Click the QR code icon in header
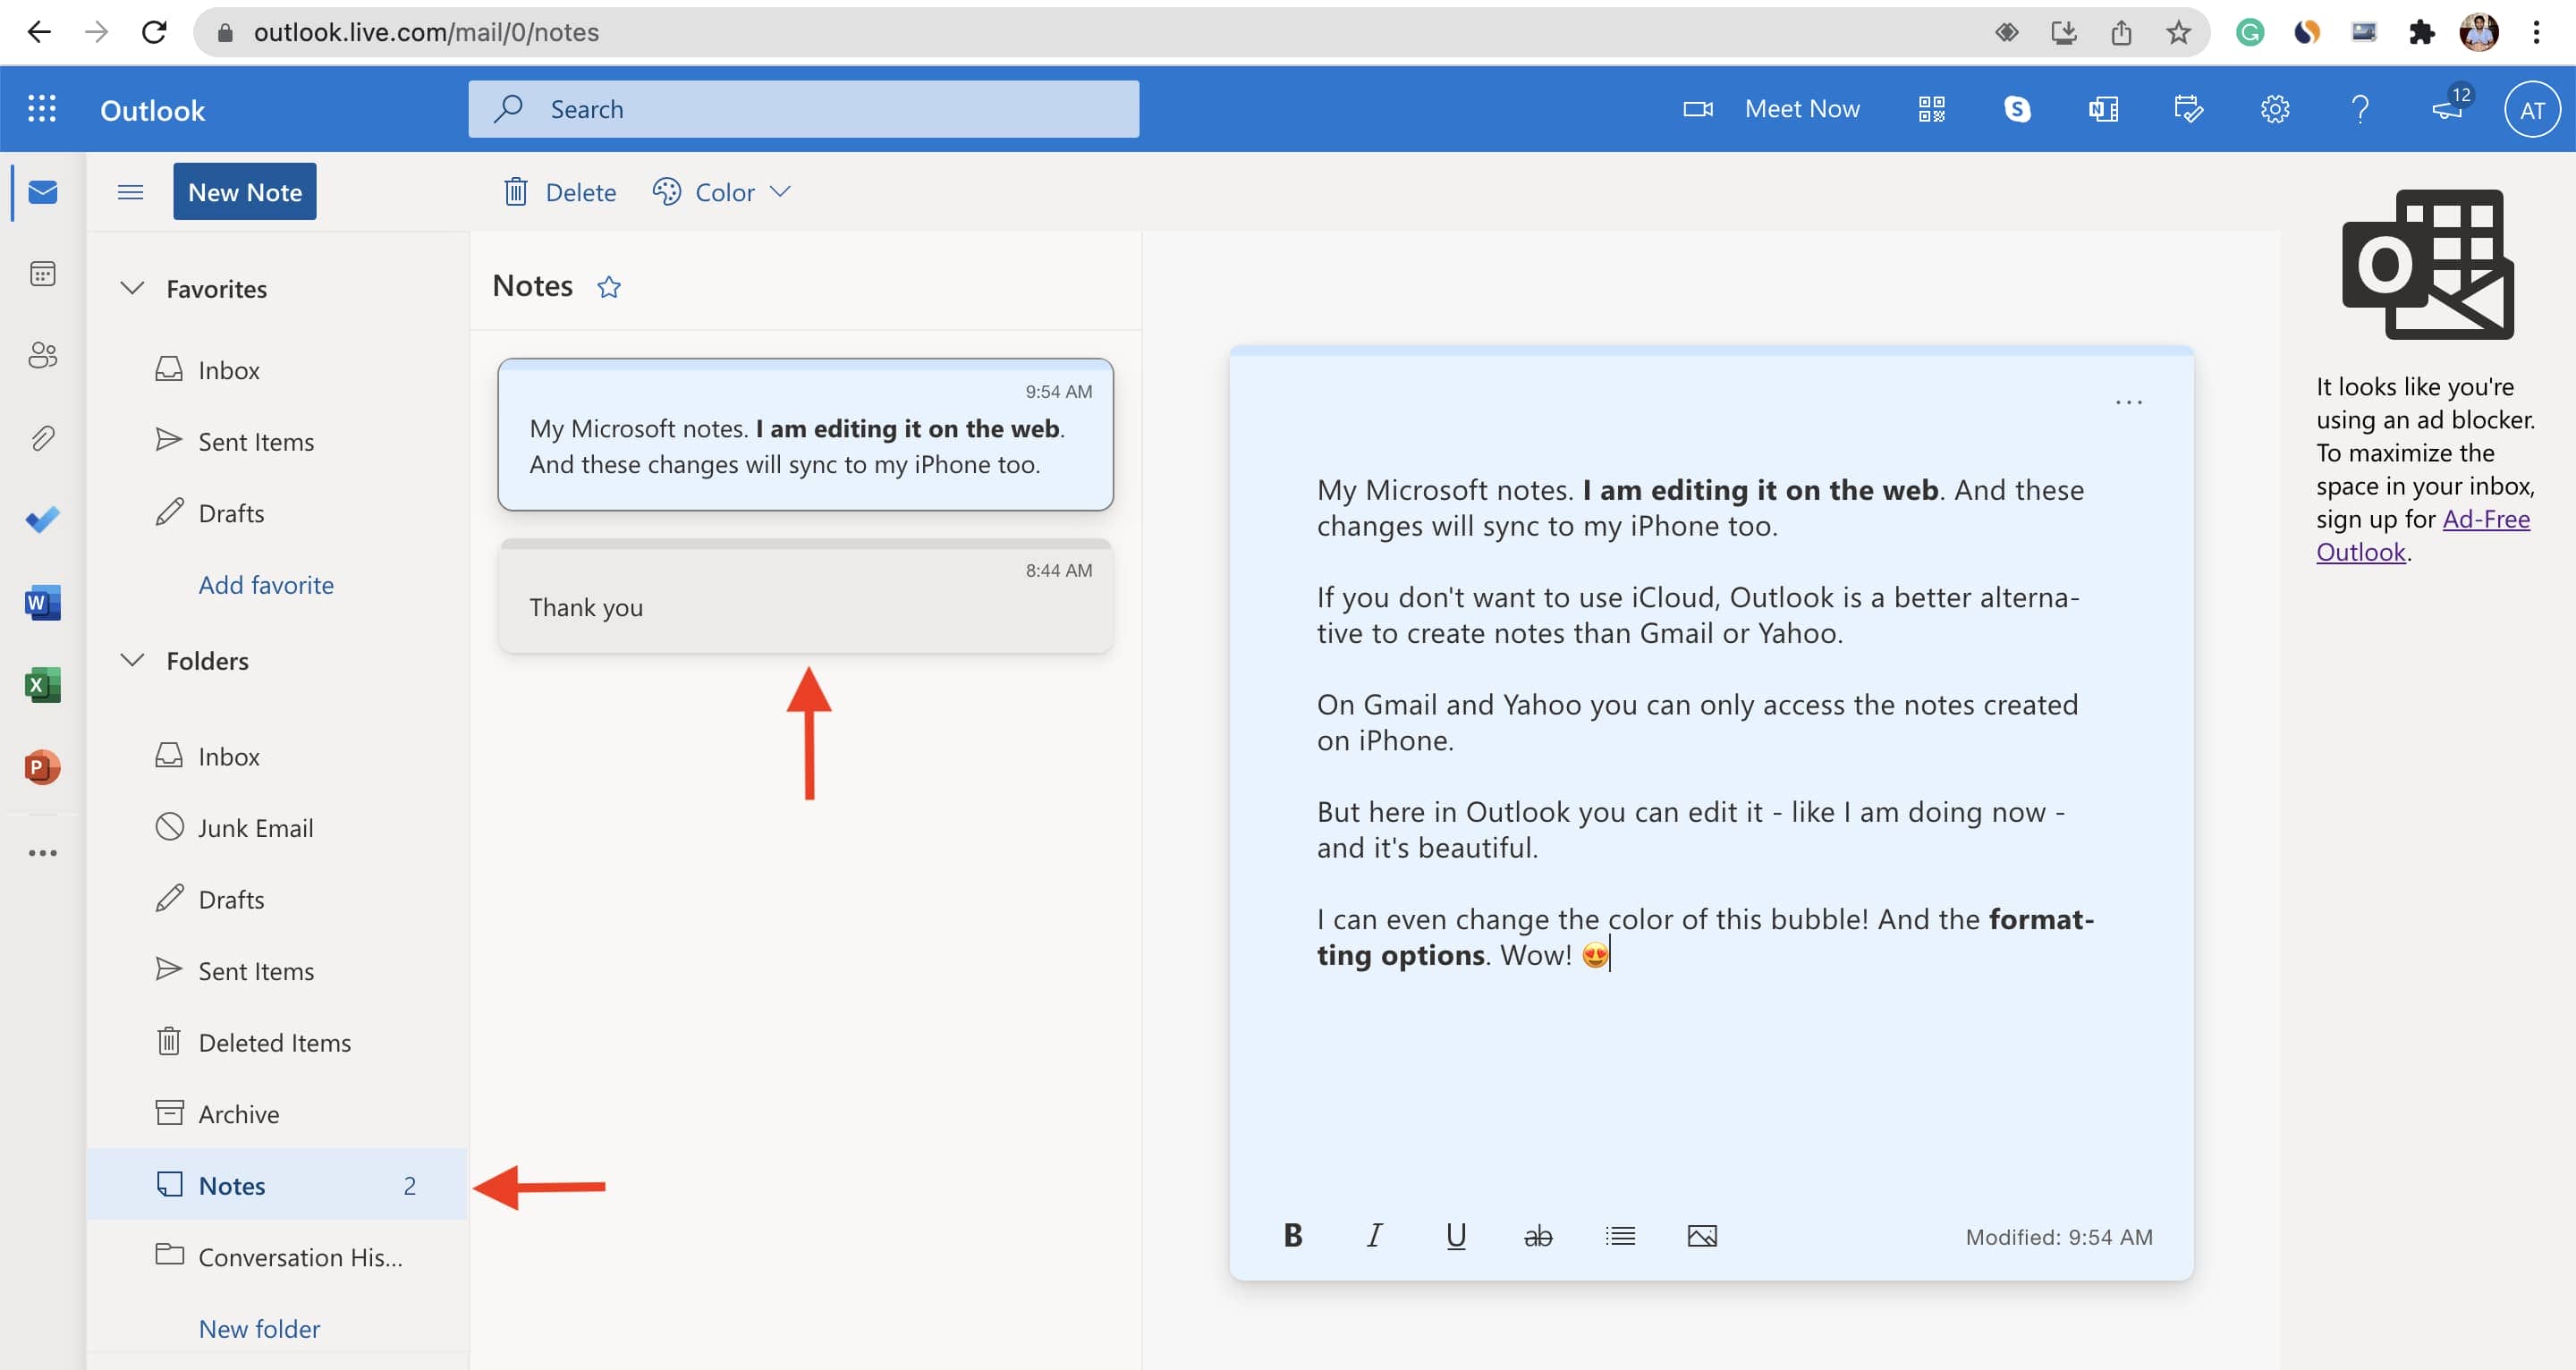 [x=1932, y=109]
